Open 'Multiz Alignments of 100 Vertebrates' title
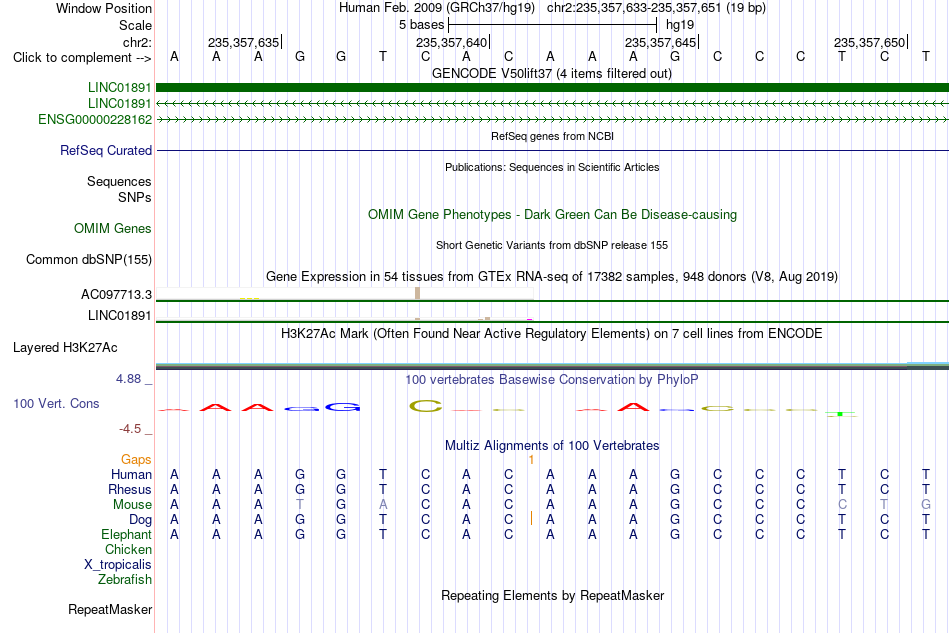 coord(552,446)
